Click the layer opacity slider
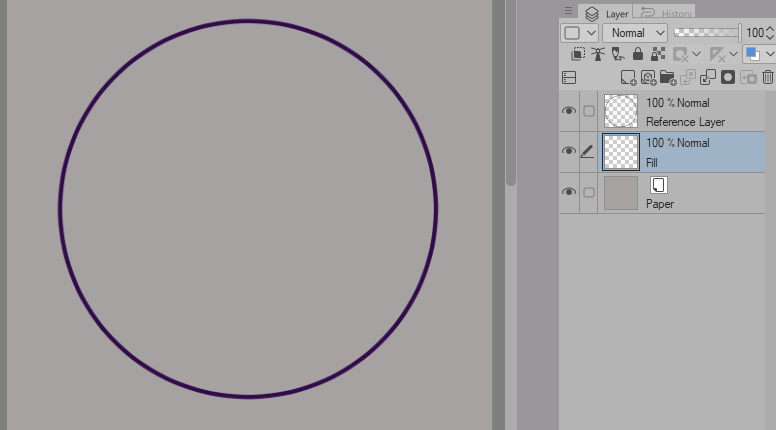776x430 pixels. (707, 33)
